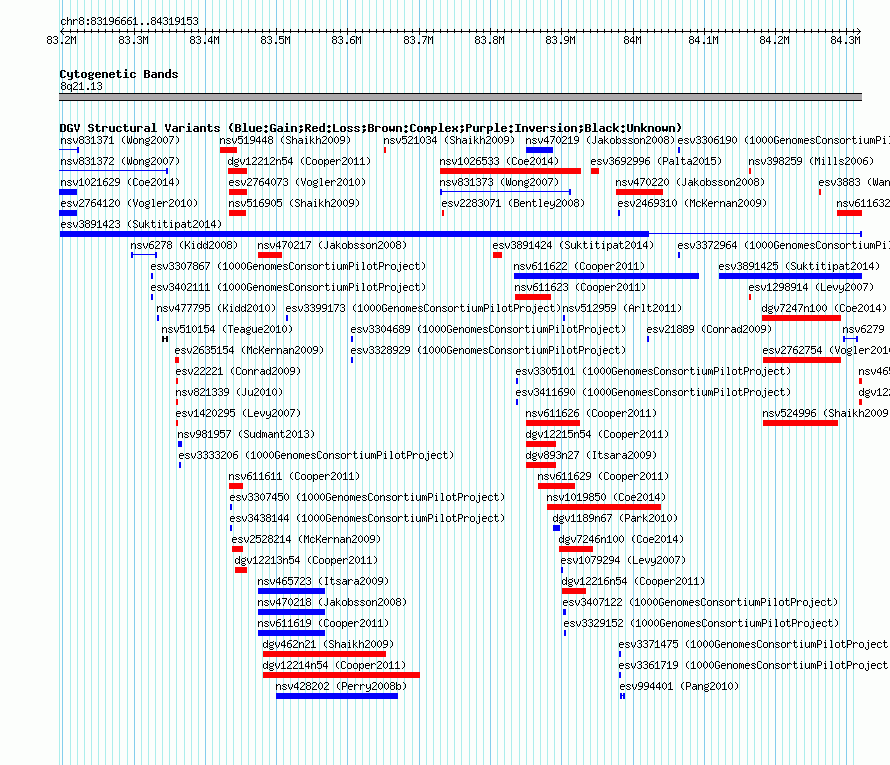Click the nsv831372 (Wong2007) label

click(120, 161)
